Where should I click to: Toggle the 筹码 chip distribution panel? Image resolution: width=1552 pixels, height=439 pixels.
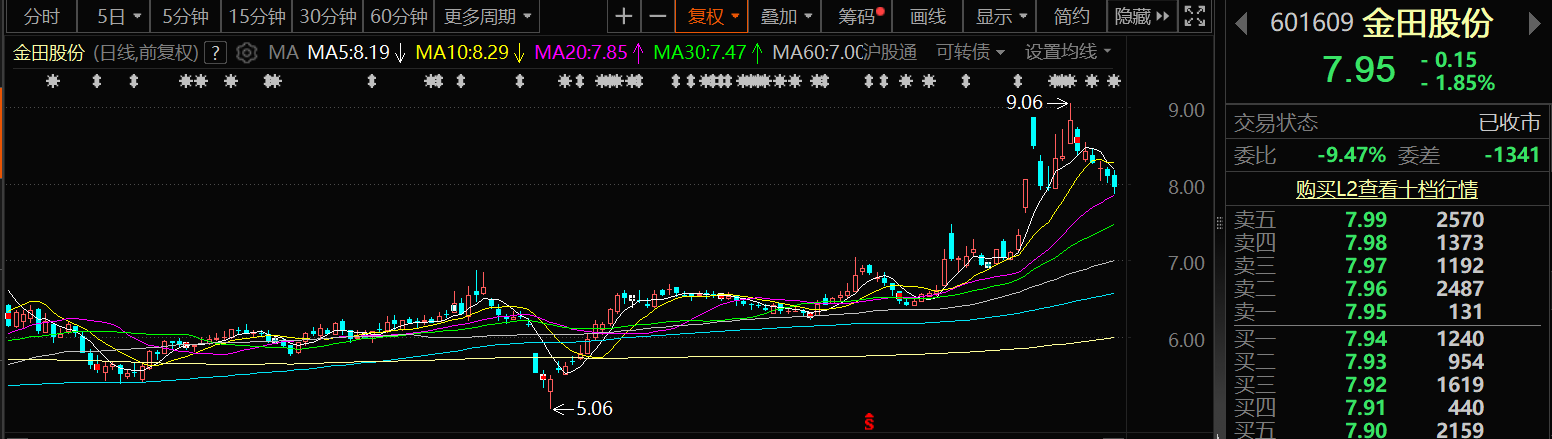[859, 16]
